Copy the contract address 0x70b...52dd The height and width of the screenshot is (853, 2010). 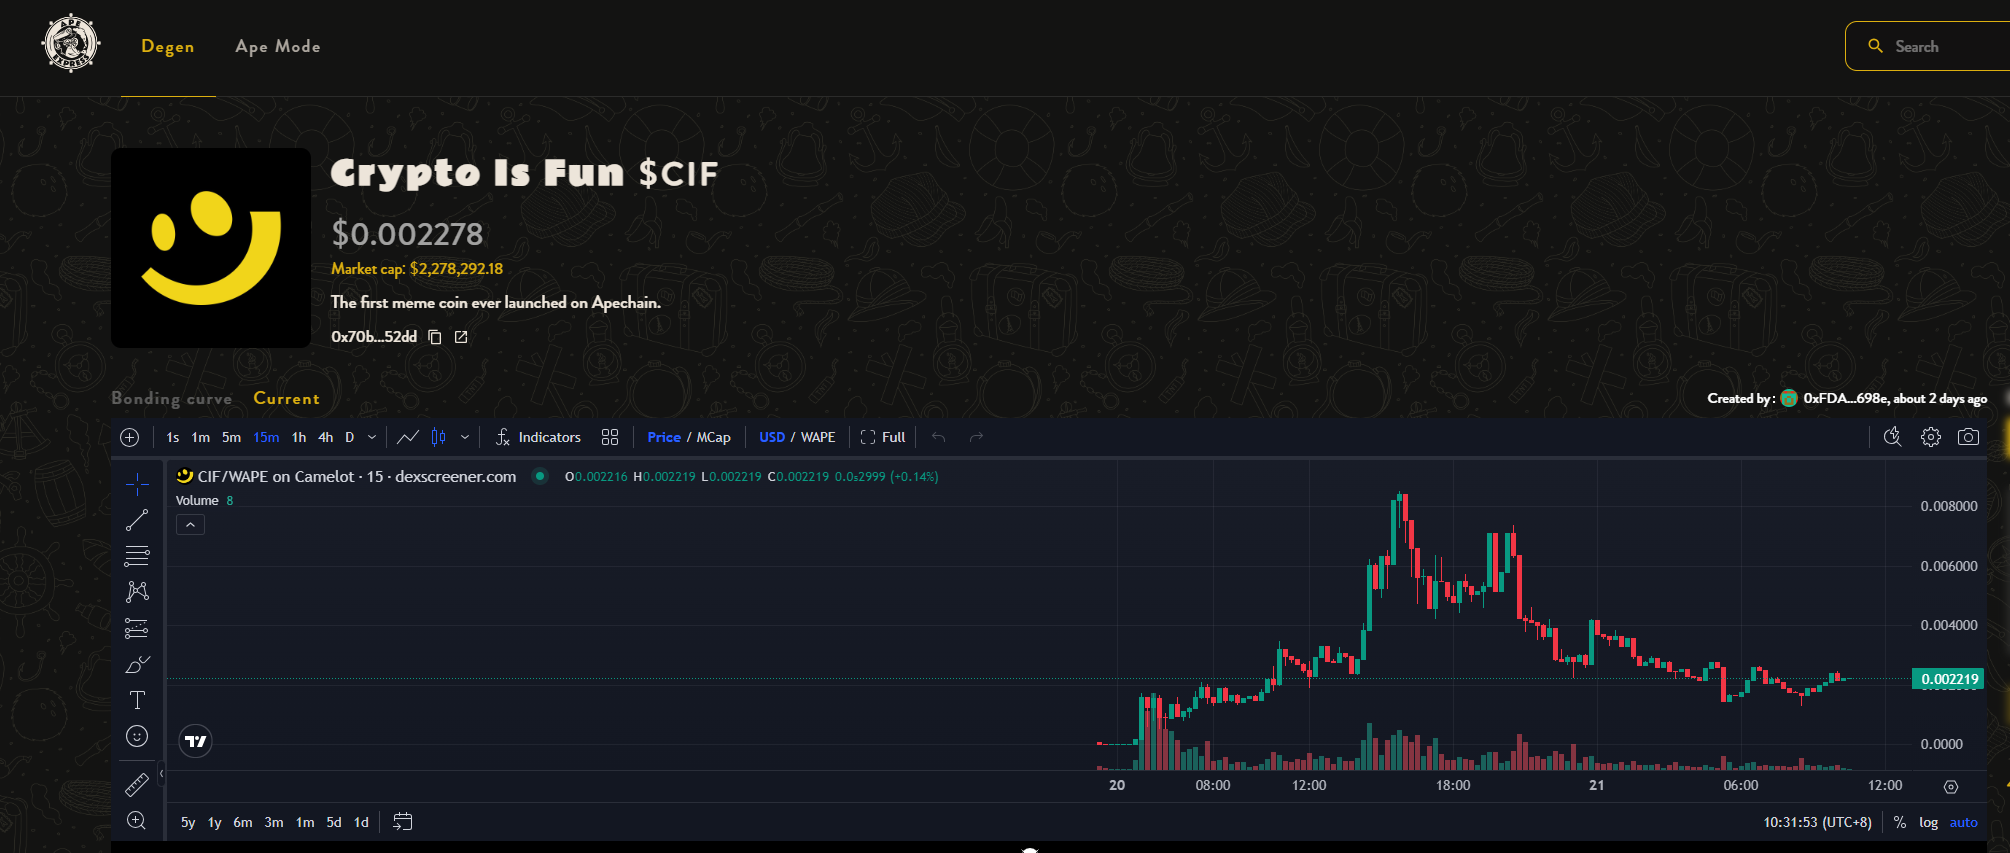click(435, 337)
